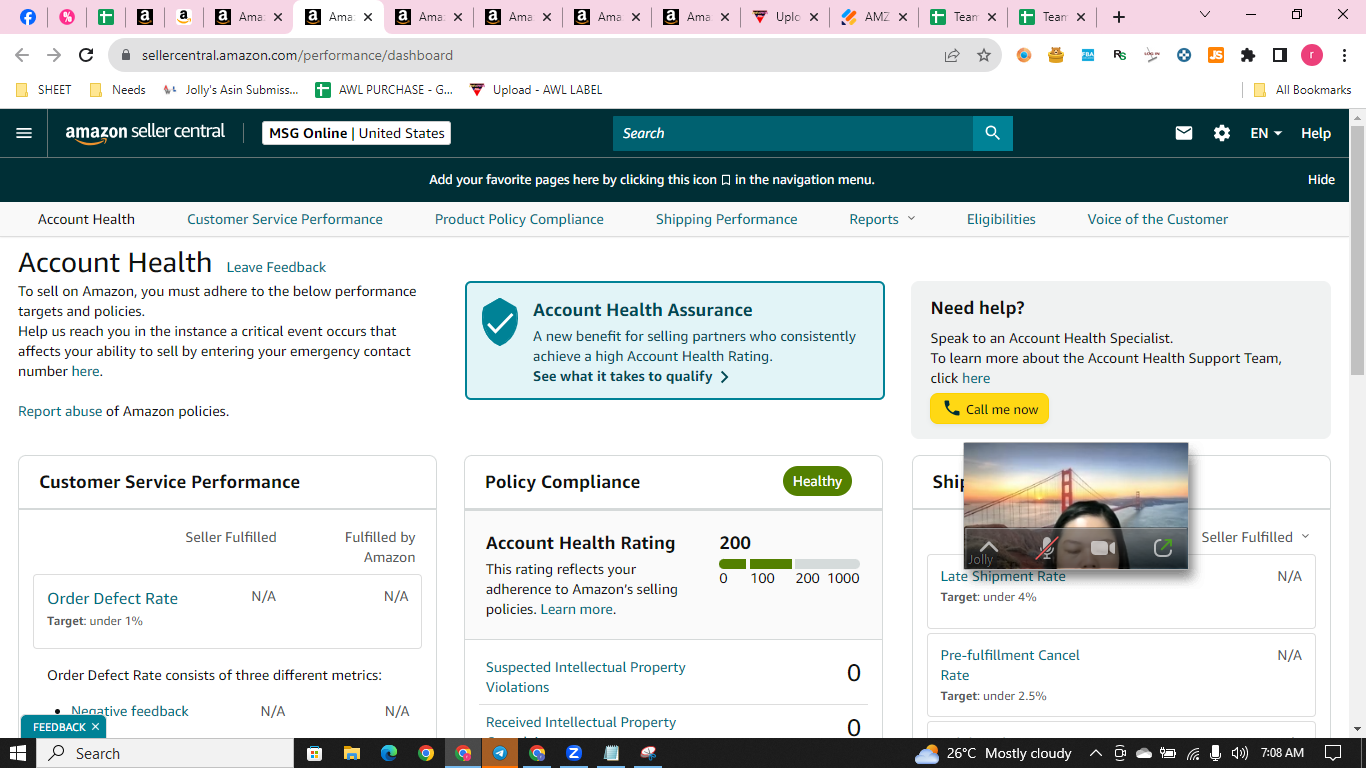Select the Account Health tab

(86, 219)
